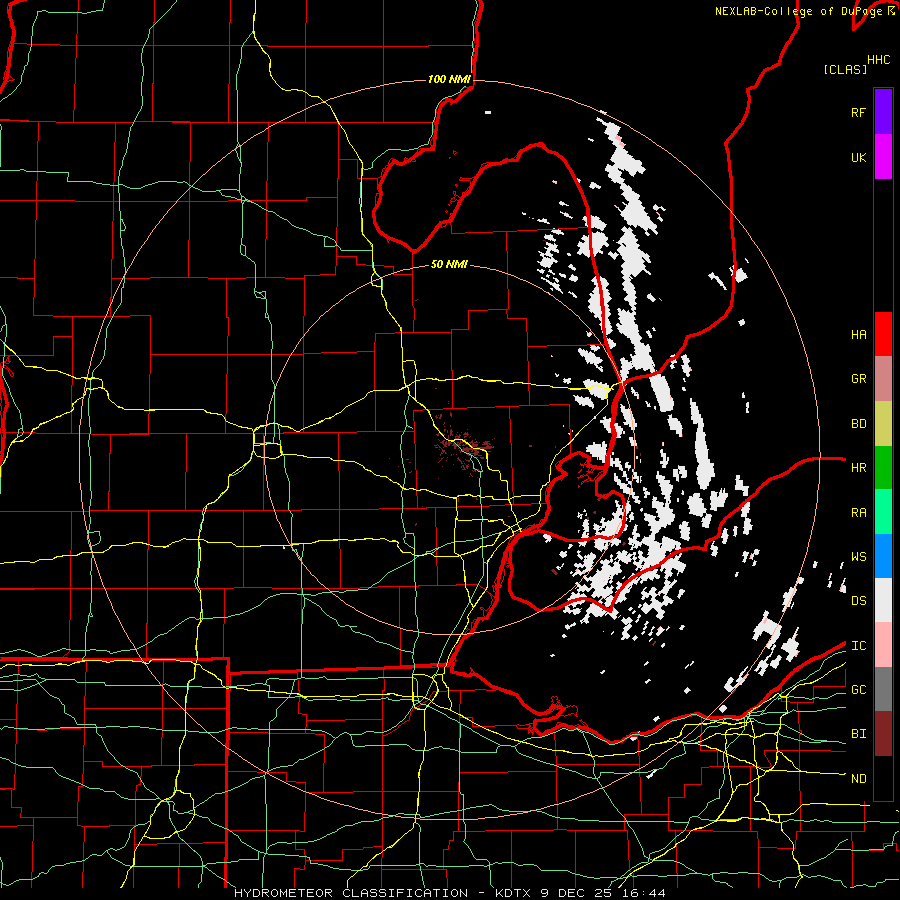The width and height of the screenshot is (900, 900).
Task: Select the IC pink legend swatch
Action: (x=883, y=645)
